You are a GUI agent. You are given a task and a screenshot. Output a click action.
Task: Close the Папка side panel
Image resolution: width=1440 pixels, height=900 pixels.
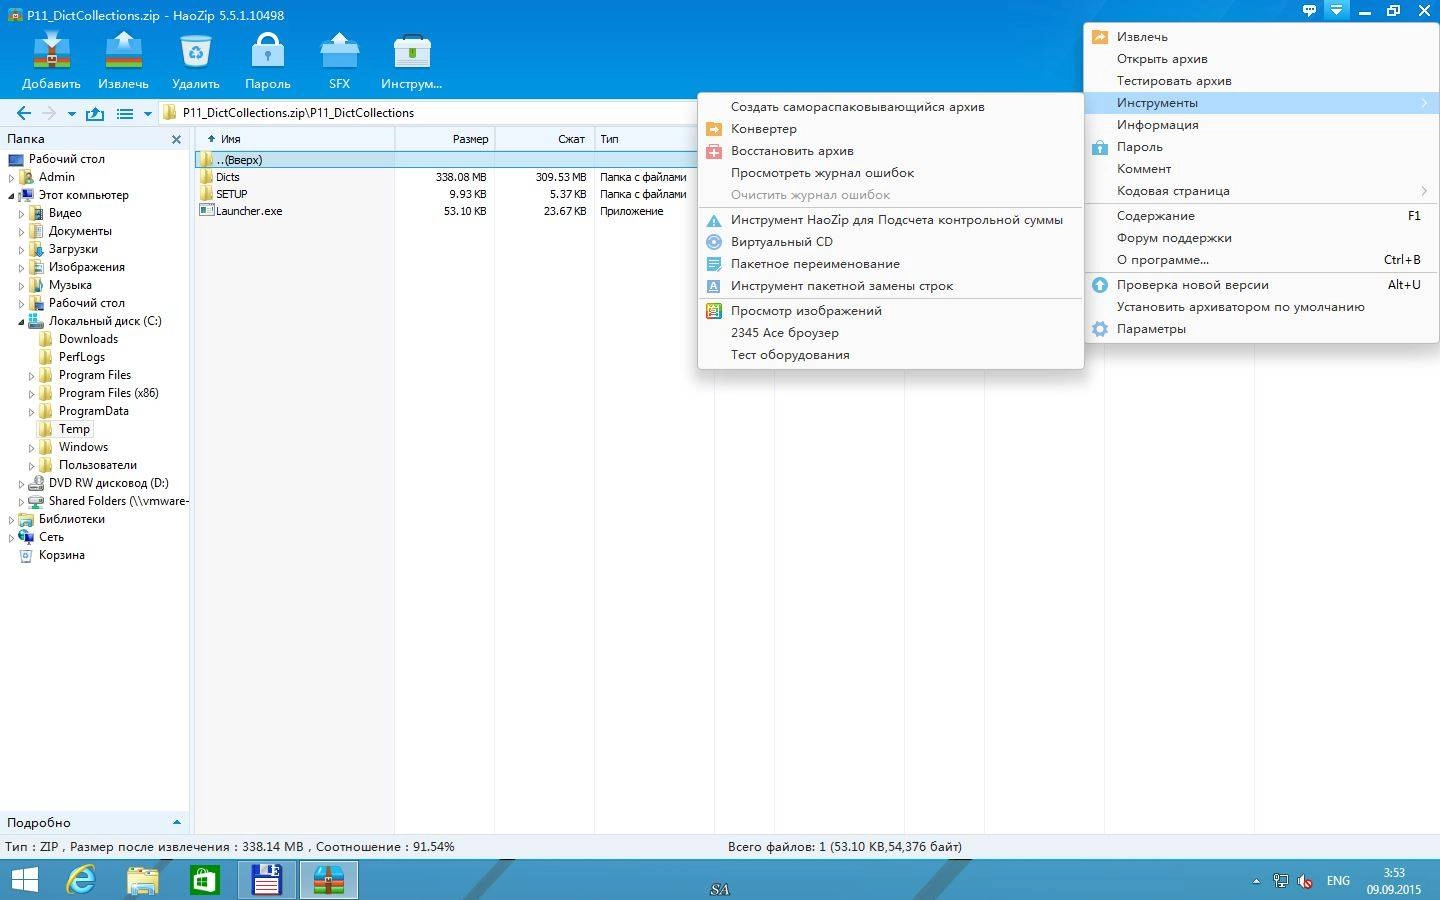pyautogui.click(x=177, y=139)
